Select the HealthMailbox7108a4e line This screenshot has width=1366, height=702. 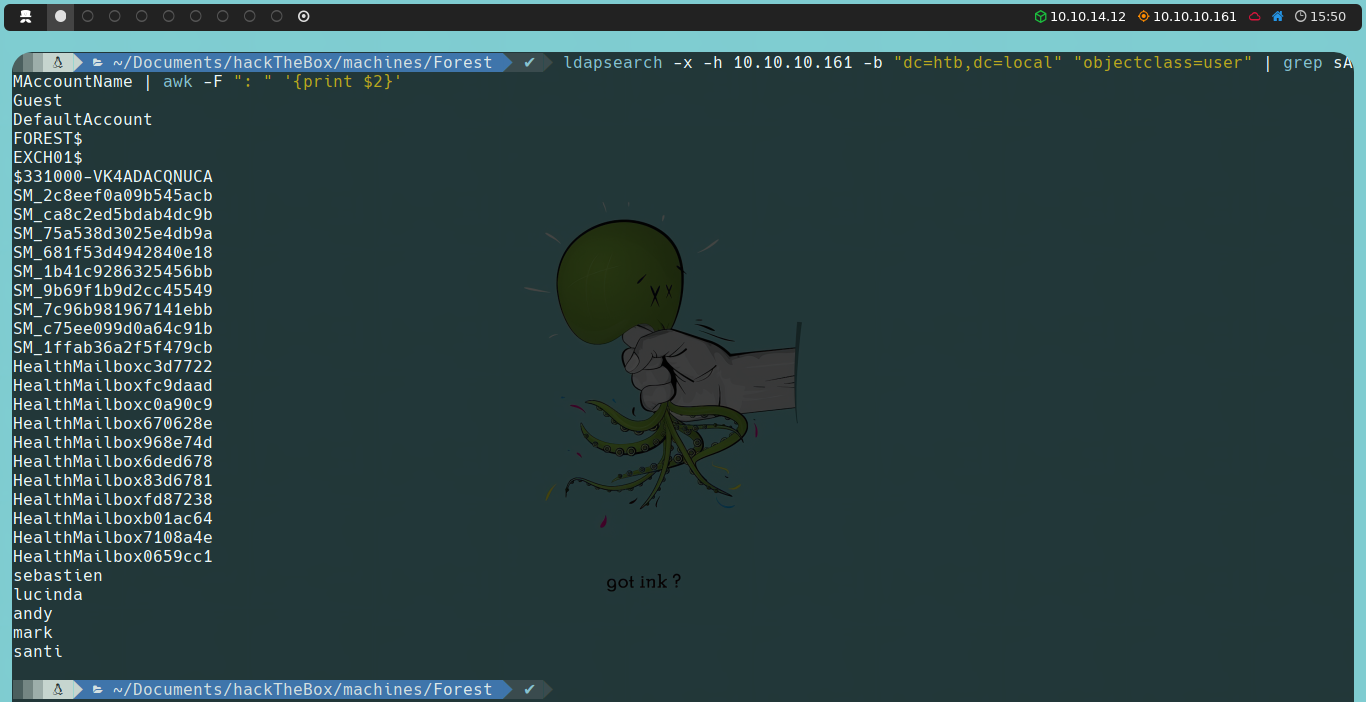(113, 537)
